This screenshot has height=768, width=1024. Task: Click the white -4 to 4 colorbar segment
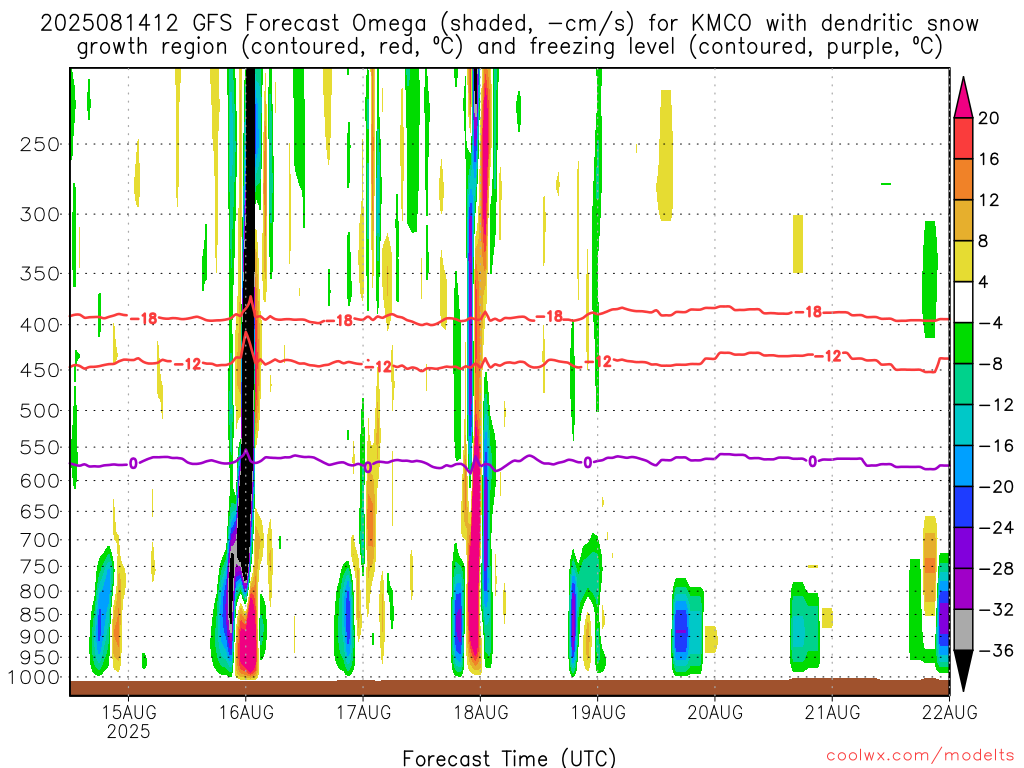click(x=963, y=302)
